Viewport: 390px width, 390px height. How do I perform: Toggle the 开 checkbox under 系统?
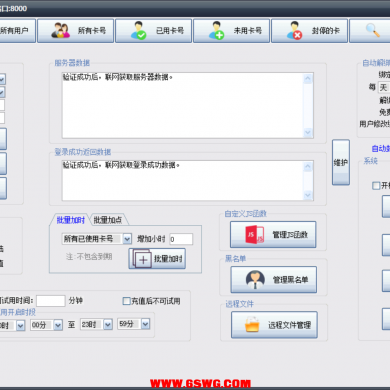376,185
